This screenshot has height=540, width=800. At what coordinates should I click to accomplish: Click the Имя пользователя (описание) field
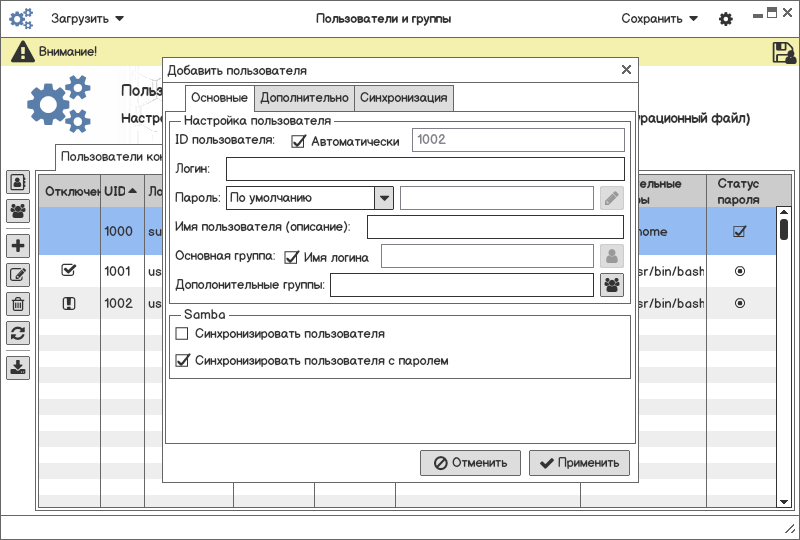pos(495,227)
